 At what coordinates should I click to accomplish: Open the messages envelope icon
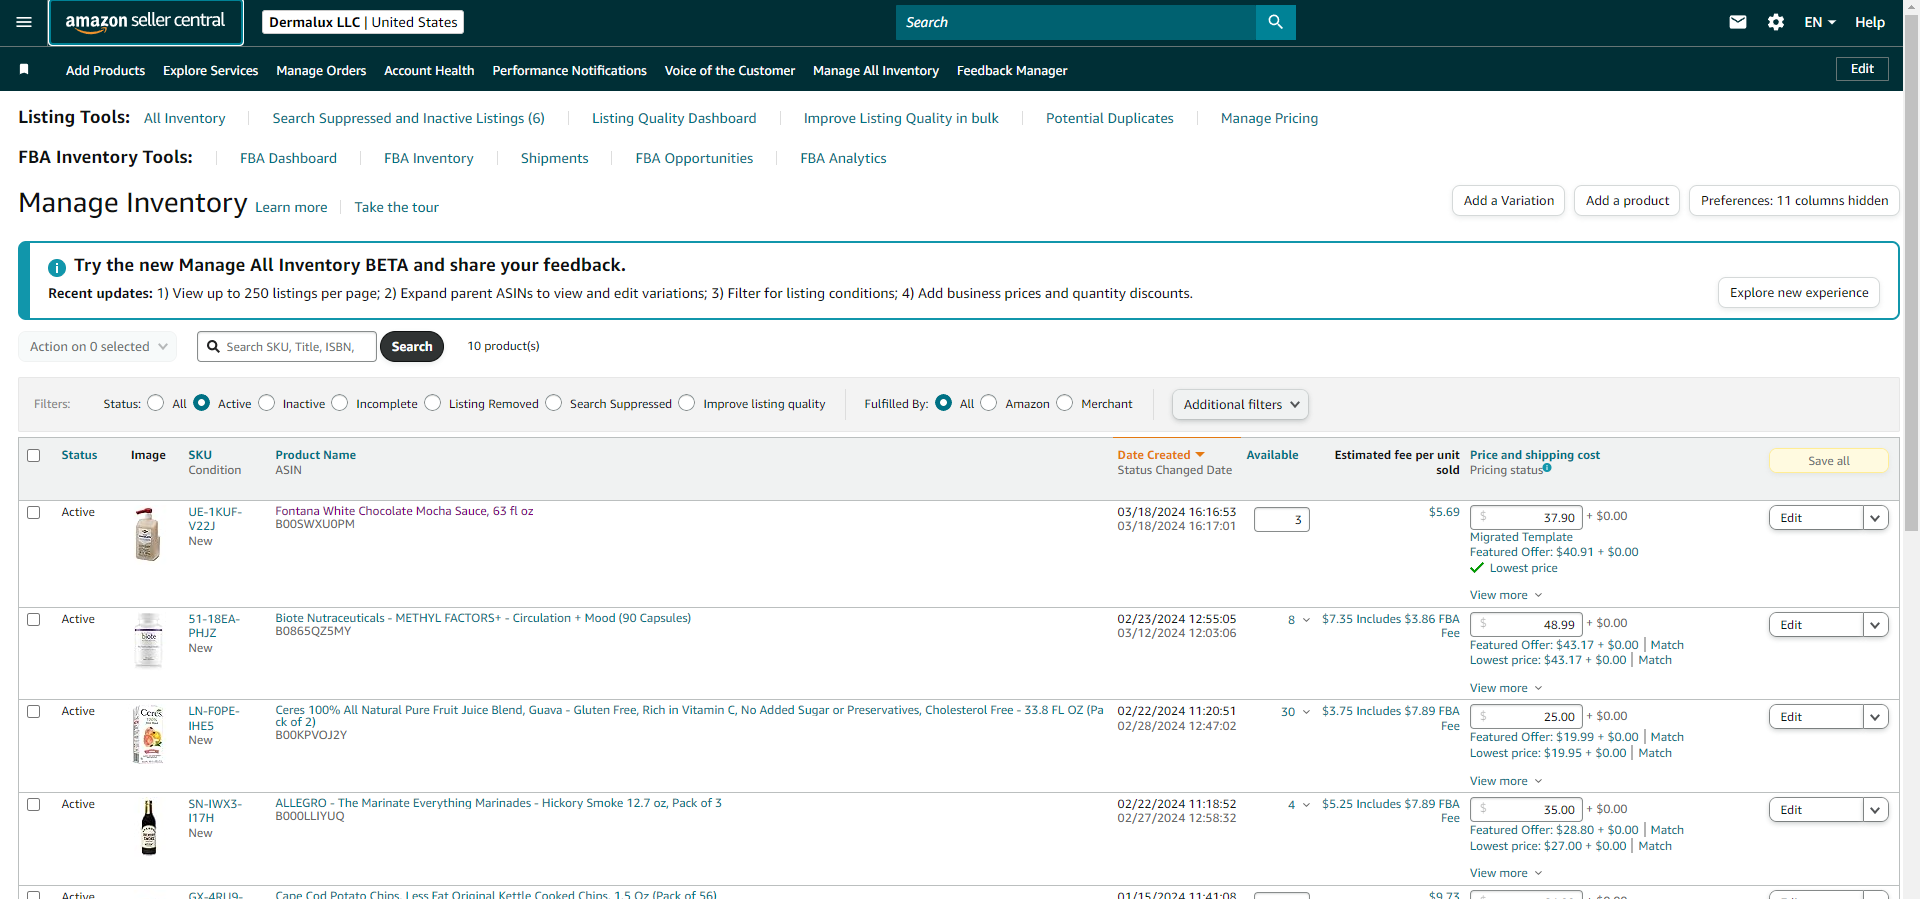pos(1738,22)
